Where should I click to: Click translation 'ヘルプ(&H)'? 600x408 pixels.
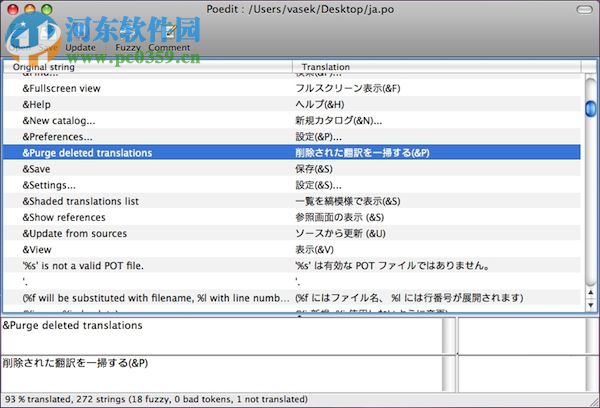tap(320, 104)
